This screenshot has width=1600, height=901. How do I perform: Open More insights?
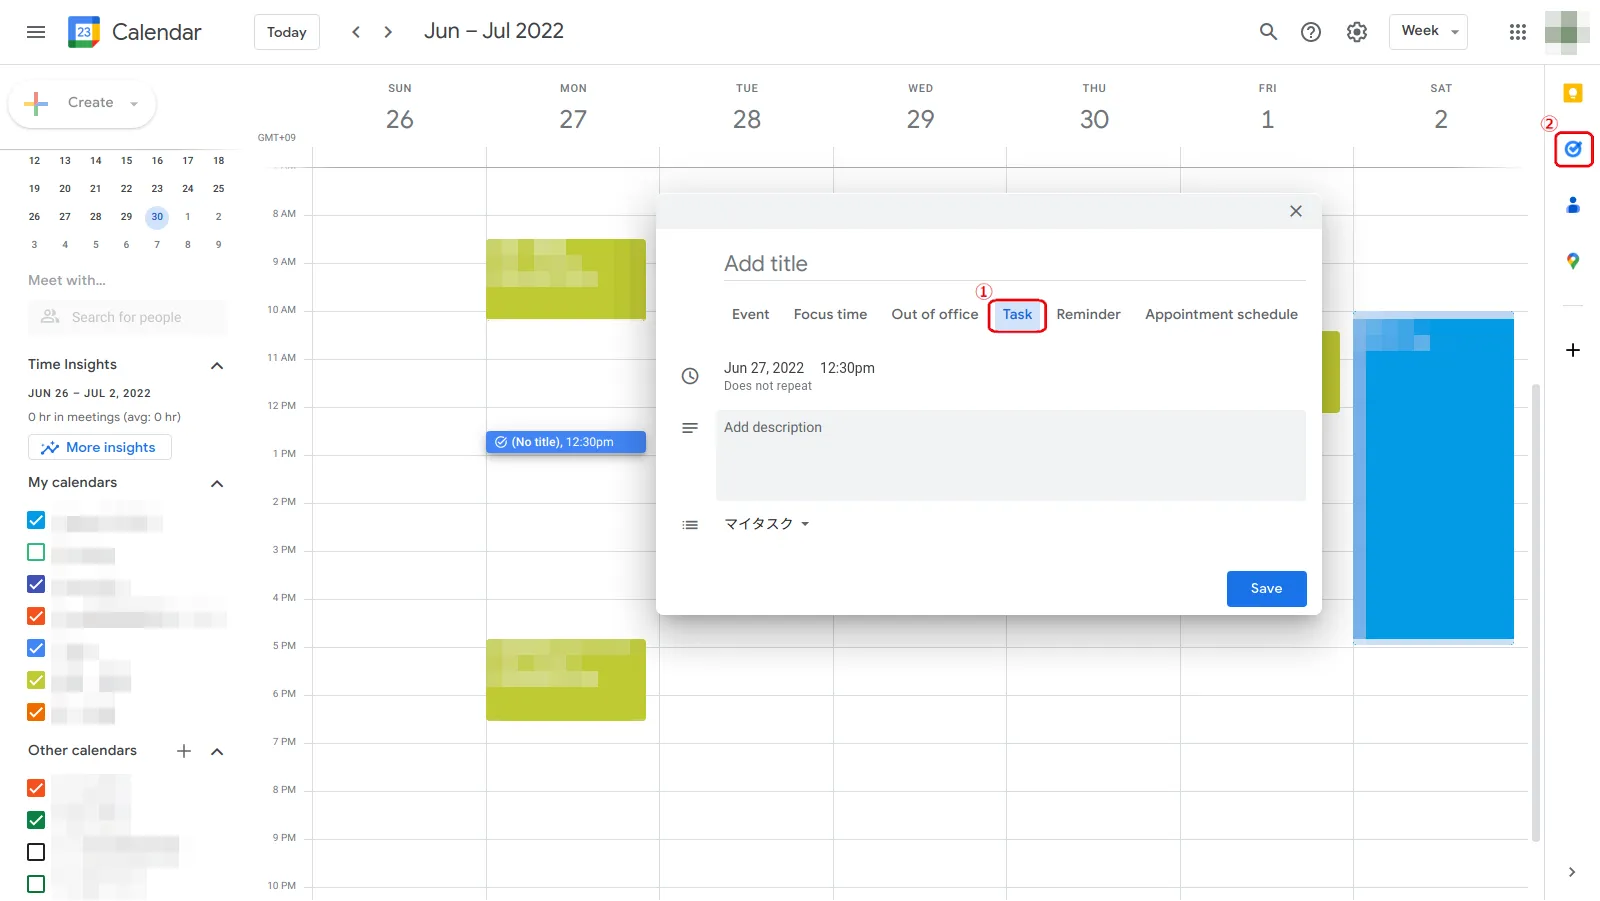[x=99, y=447]
